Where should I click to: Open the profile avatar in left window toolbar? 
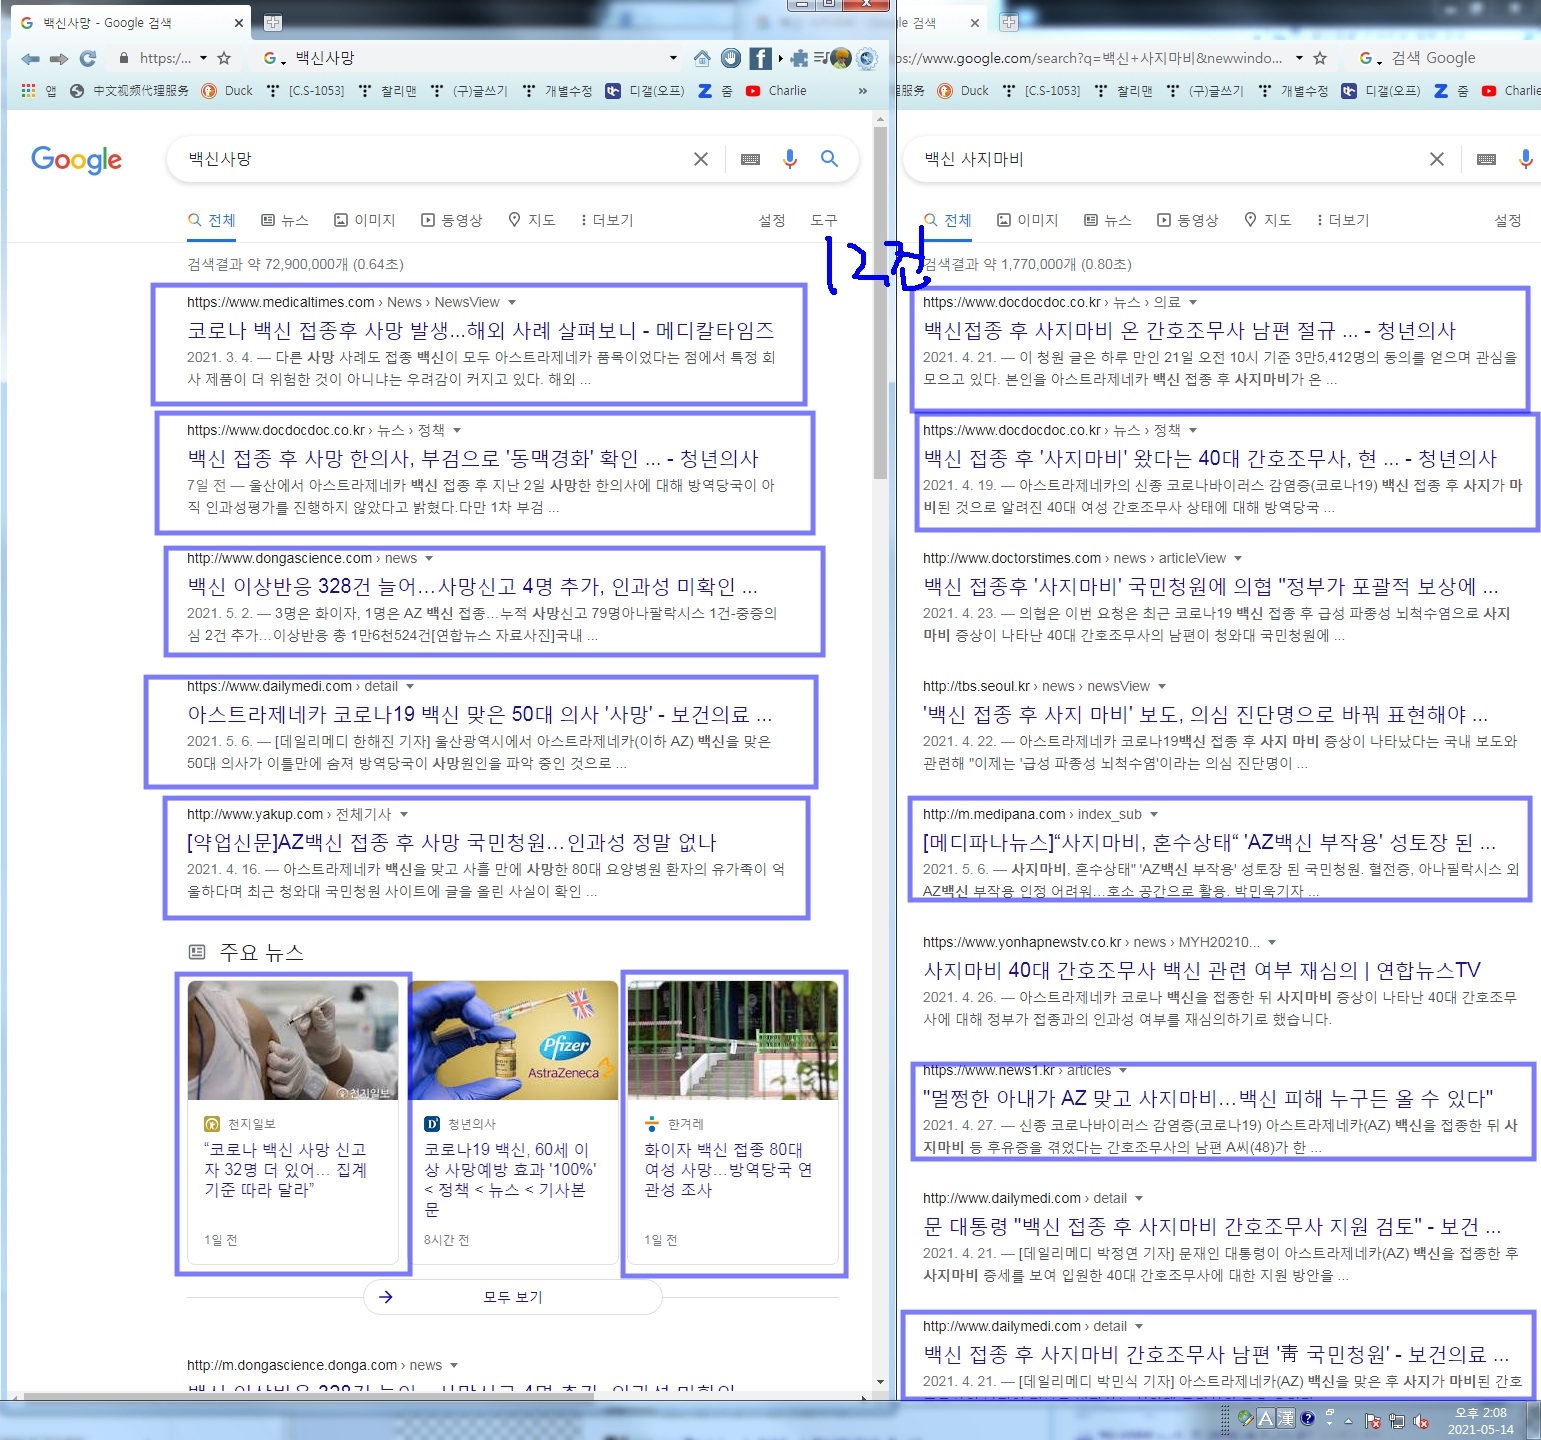(841, 58)
